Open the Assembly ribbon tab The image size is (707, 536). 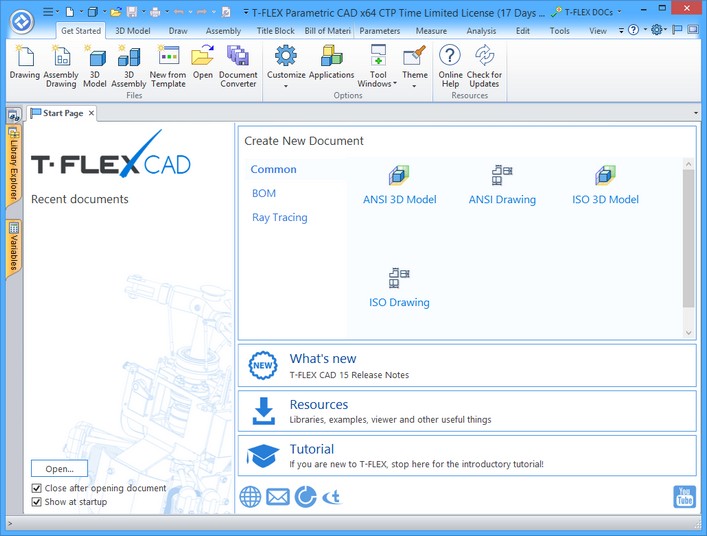[x=223, y=31]
